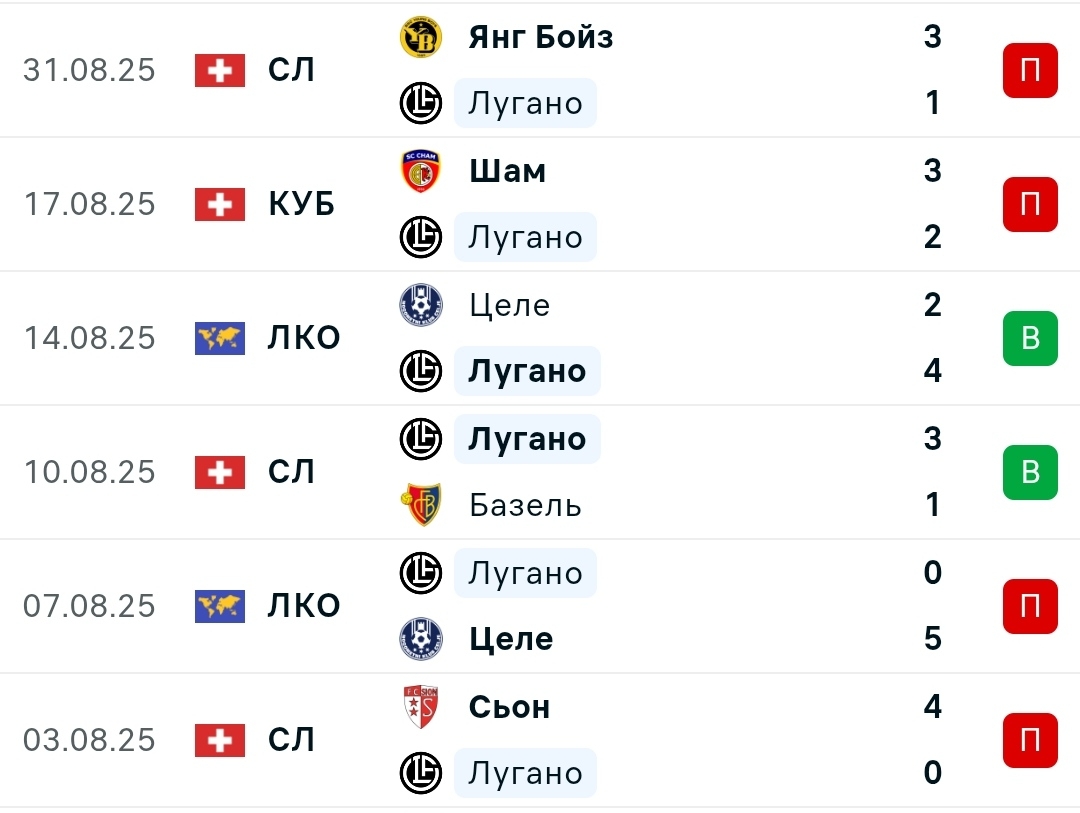This screenshot has width=1080, height=813.
Task: Click Swiss flag in 31.08.25 row
Action: point(220,70)
